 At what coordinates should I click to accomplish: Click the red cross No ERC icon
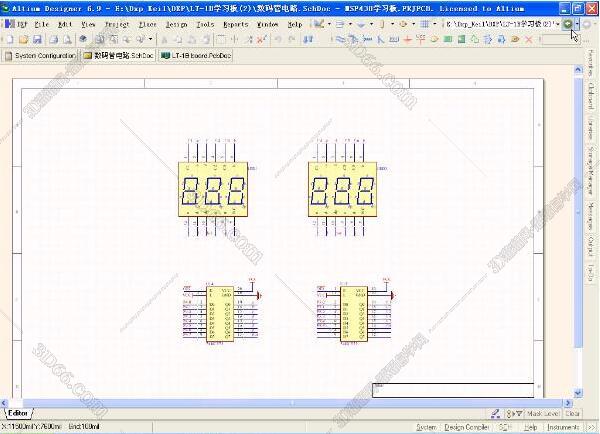pos(261,39)
